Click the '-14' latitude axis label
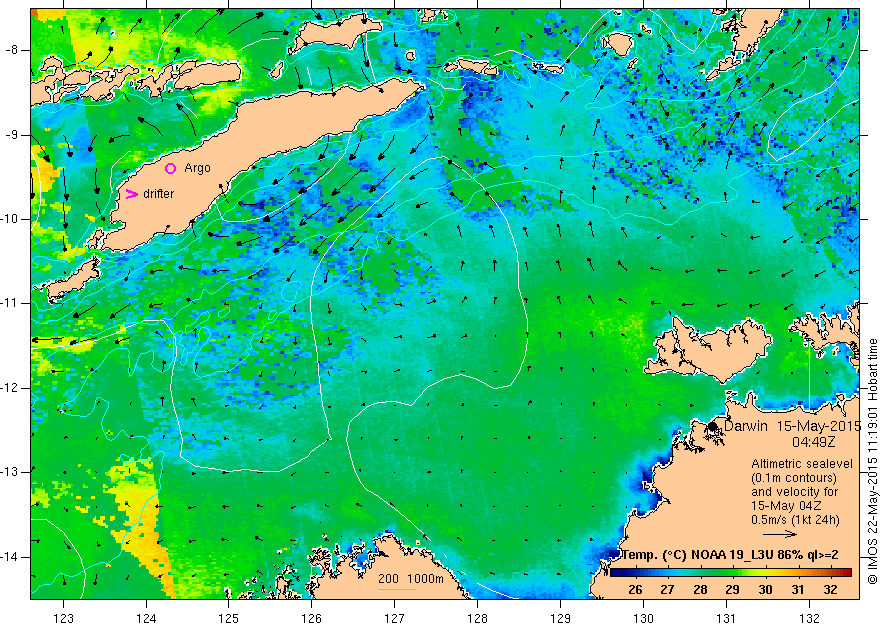Image resolution: width=880 pixels, height=630 pixels. pos(9,557)
